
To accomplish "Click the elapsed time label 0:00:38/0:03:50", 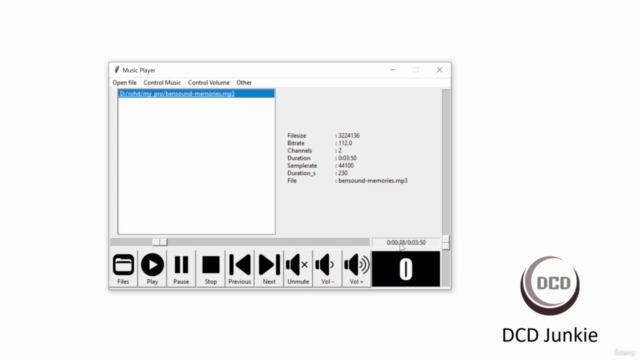I will click(406, 242).
